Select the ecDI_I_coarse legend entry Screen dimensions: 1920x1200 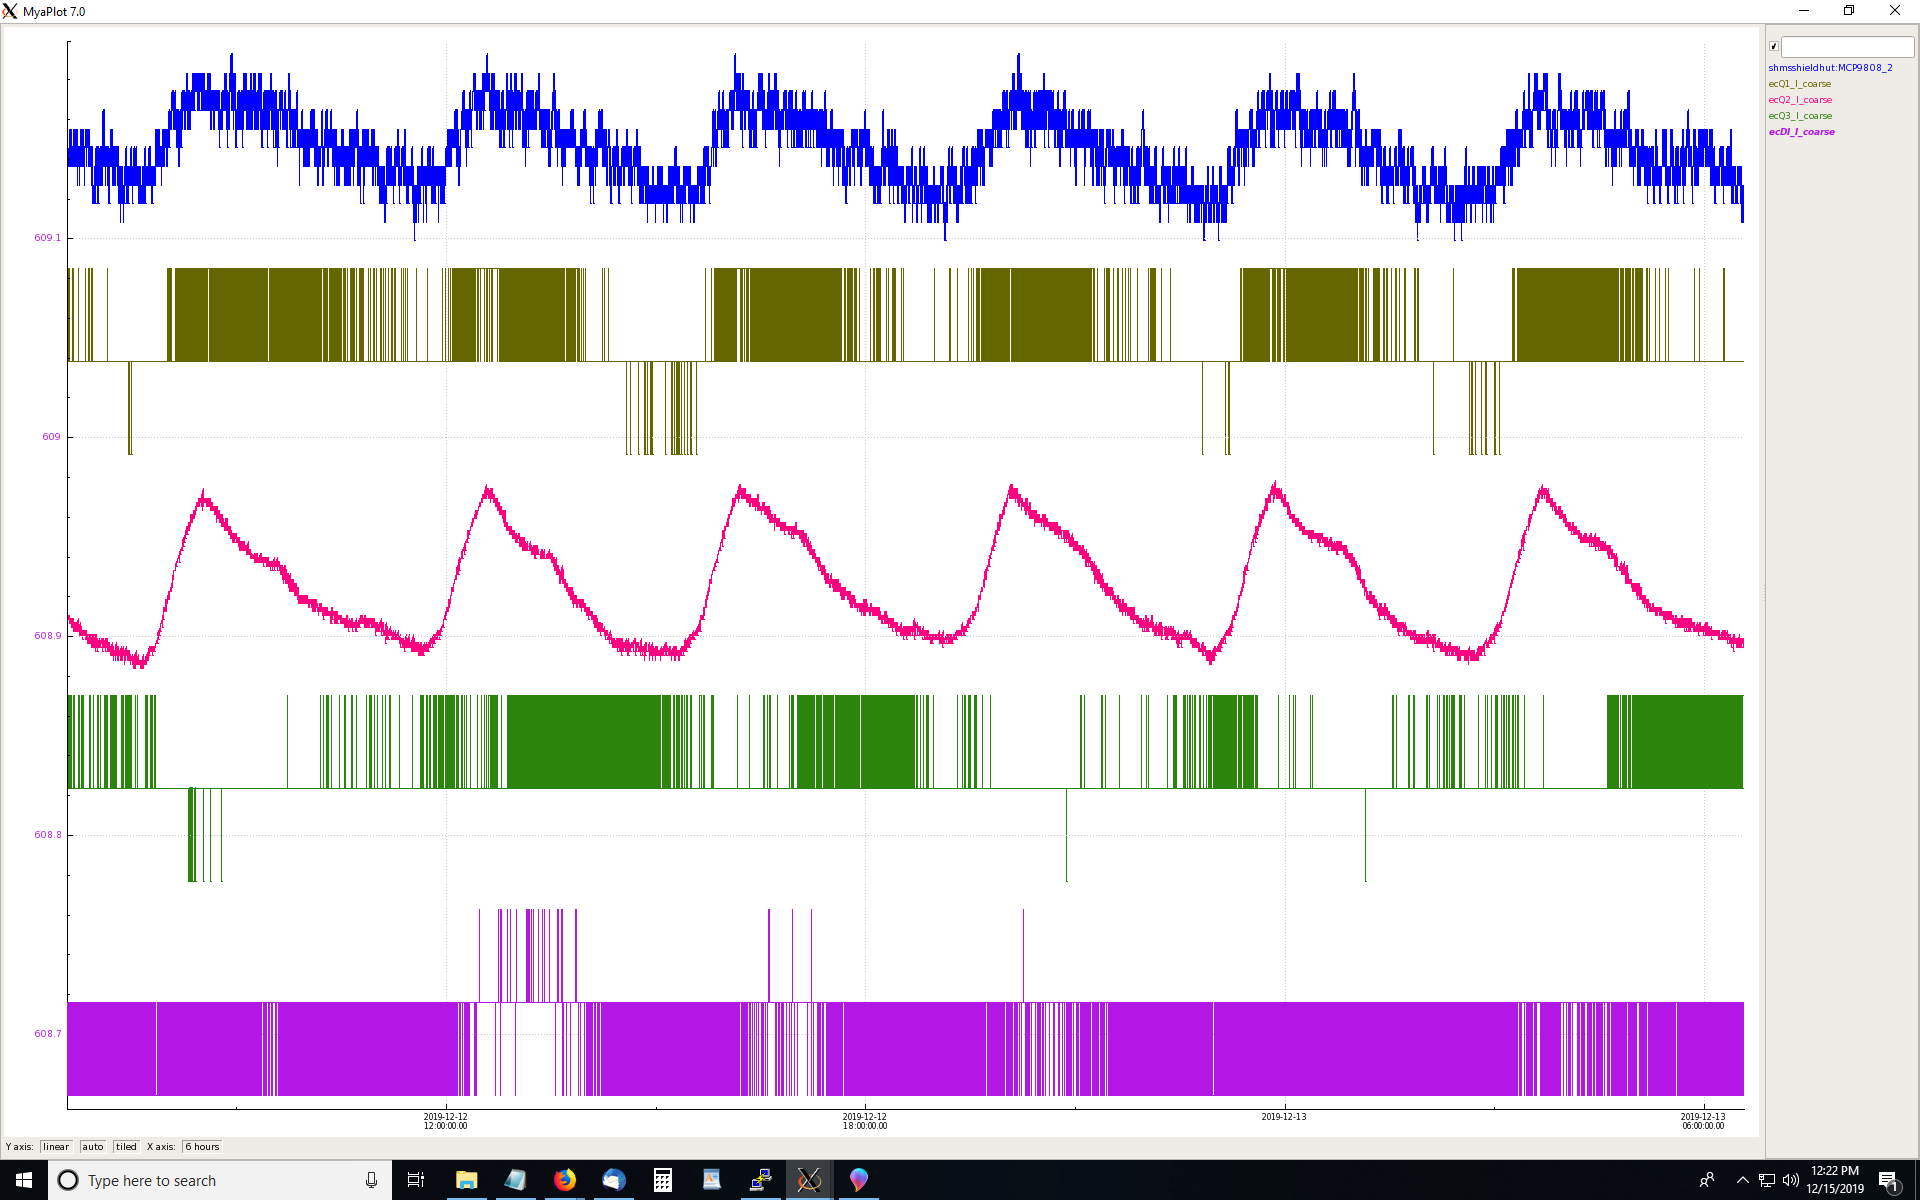(x=1801, y=132)
